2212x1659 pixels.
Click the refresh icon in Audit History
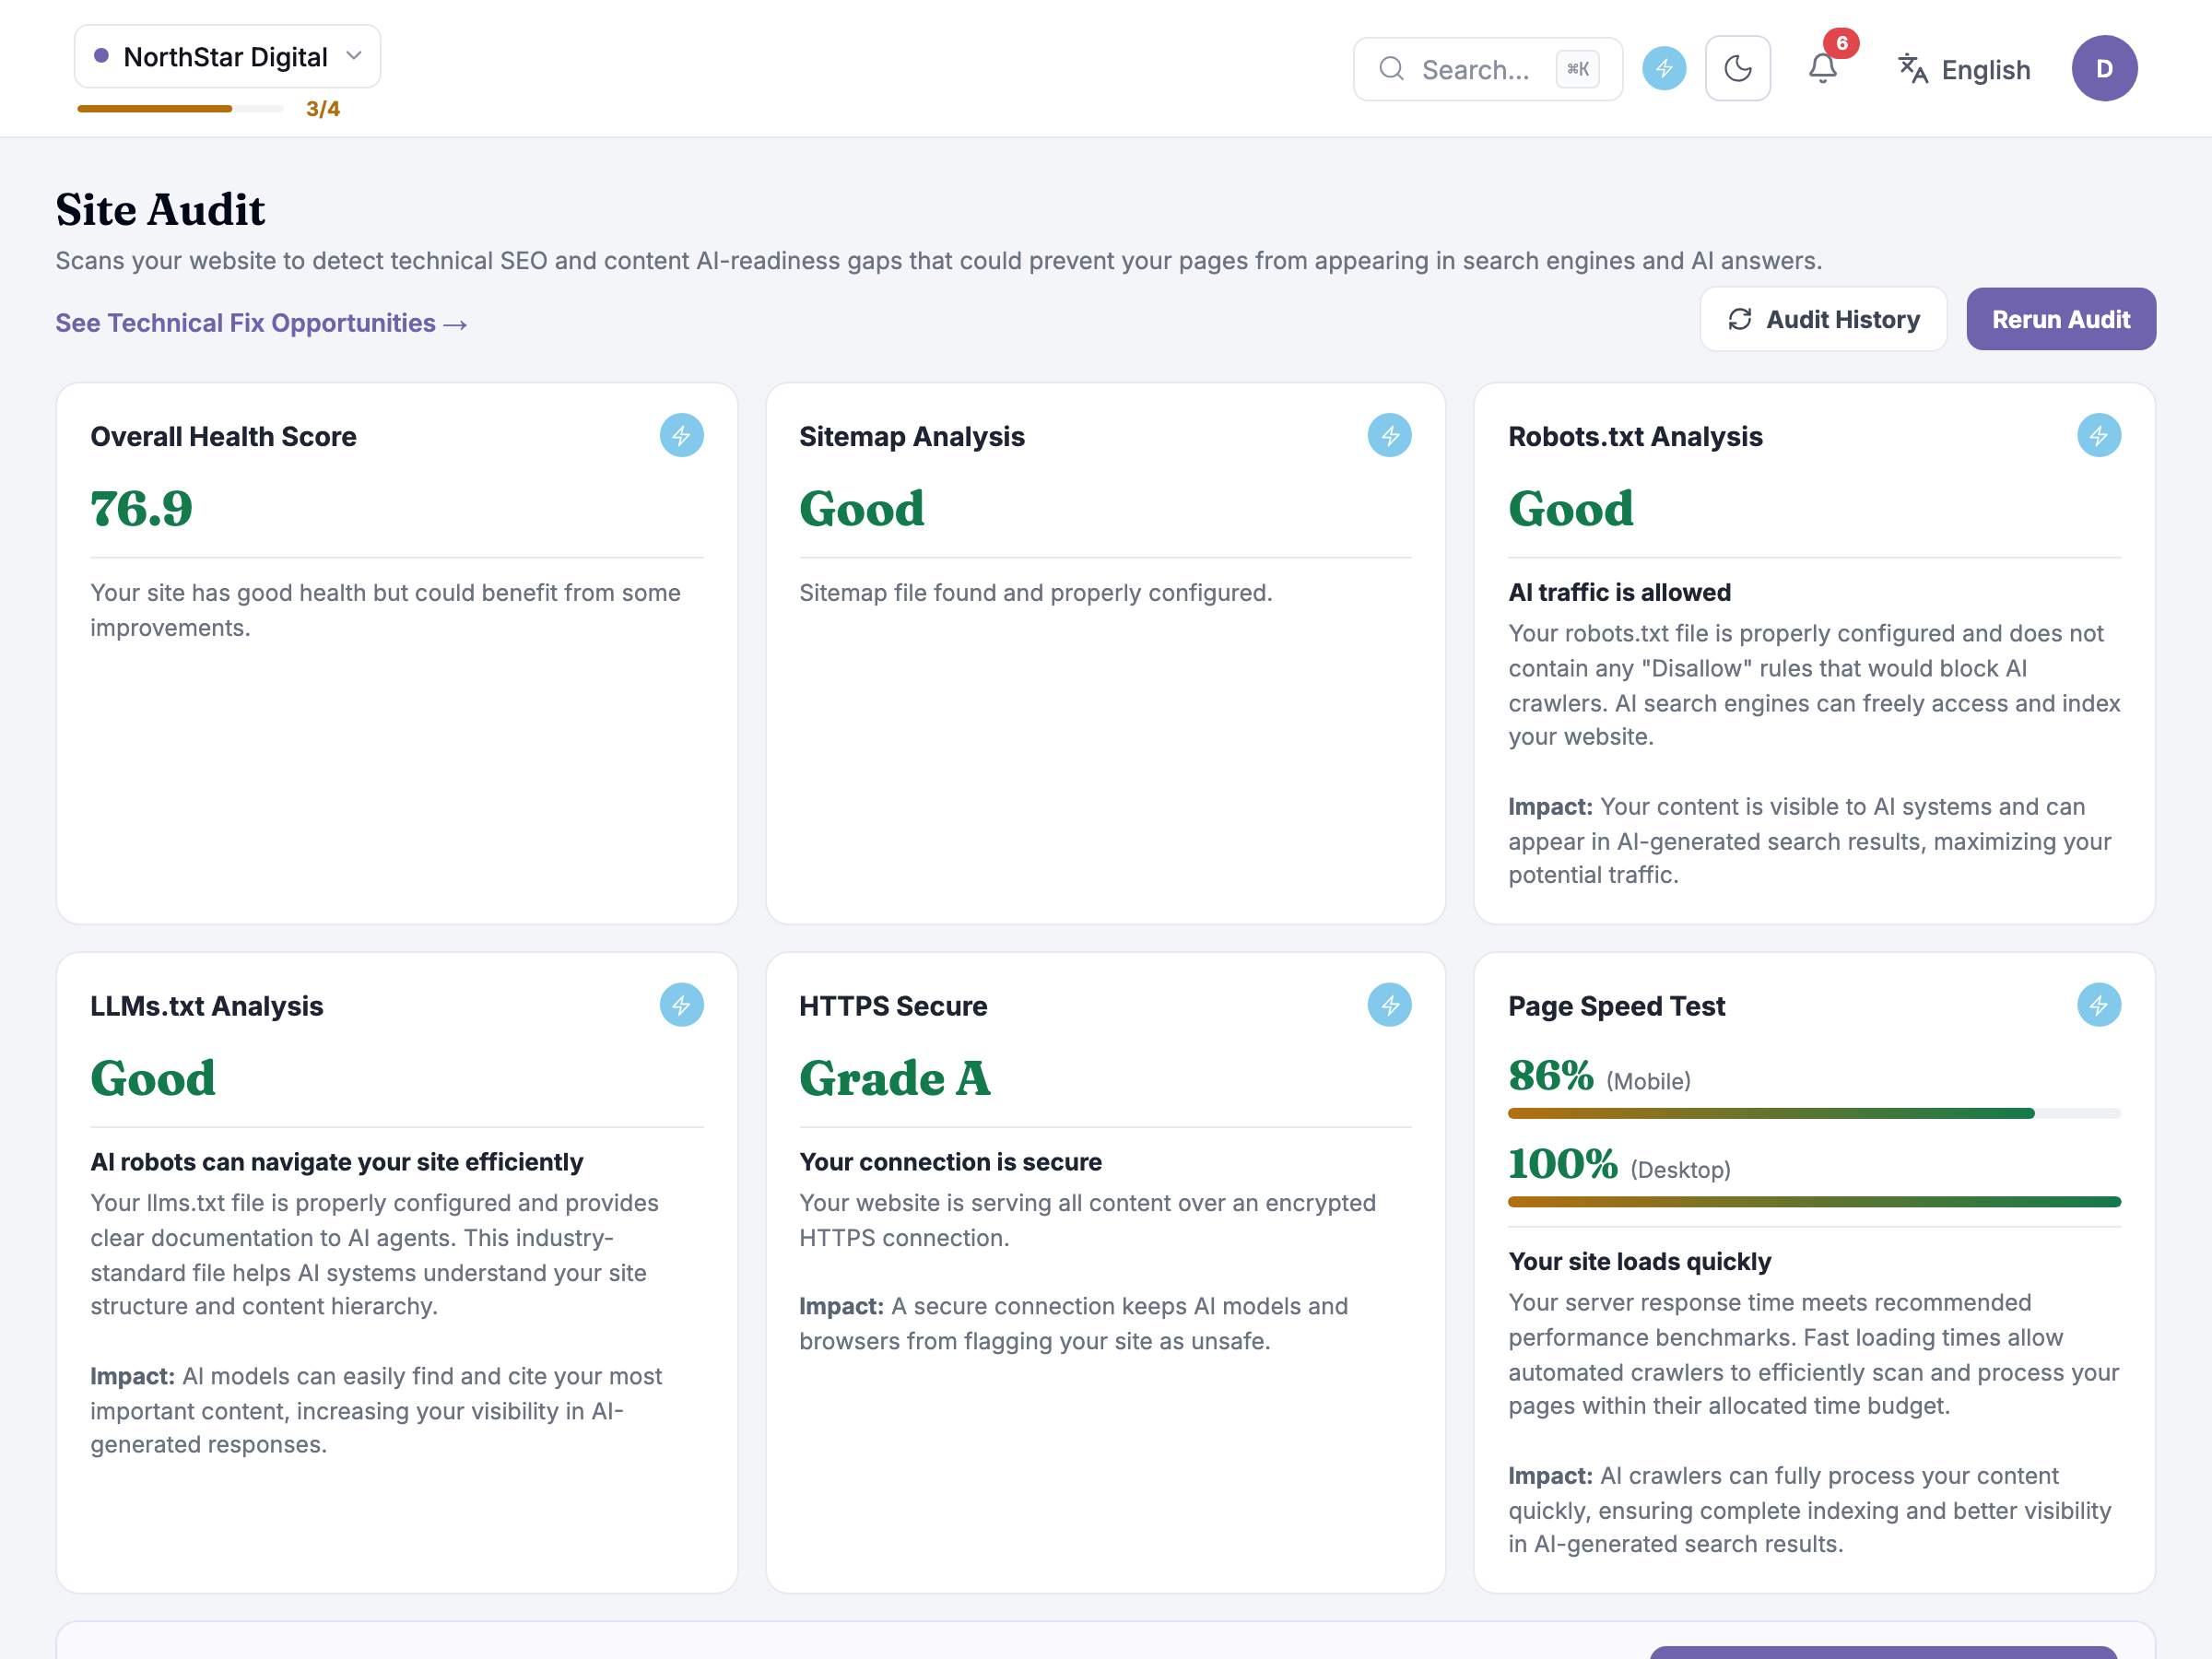[x=1740, y=320]
